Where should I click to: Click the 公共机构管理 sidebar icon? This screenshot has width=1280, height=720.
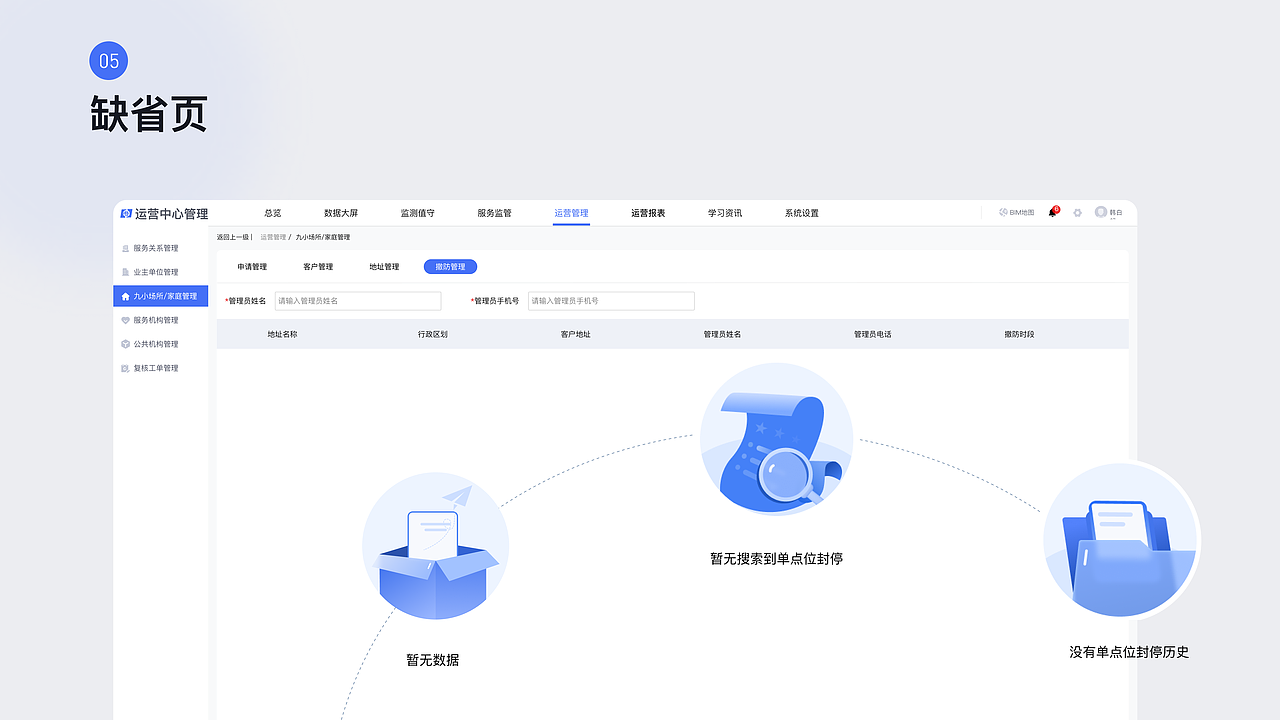coord(125,344)
